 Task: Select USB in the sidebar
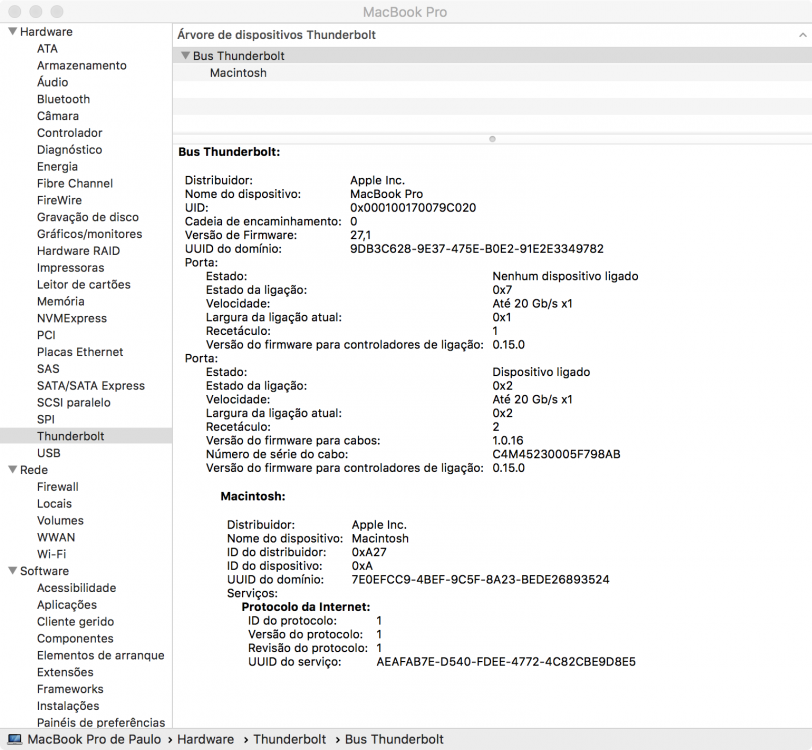[x=49, y=453]
